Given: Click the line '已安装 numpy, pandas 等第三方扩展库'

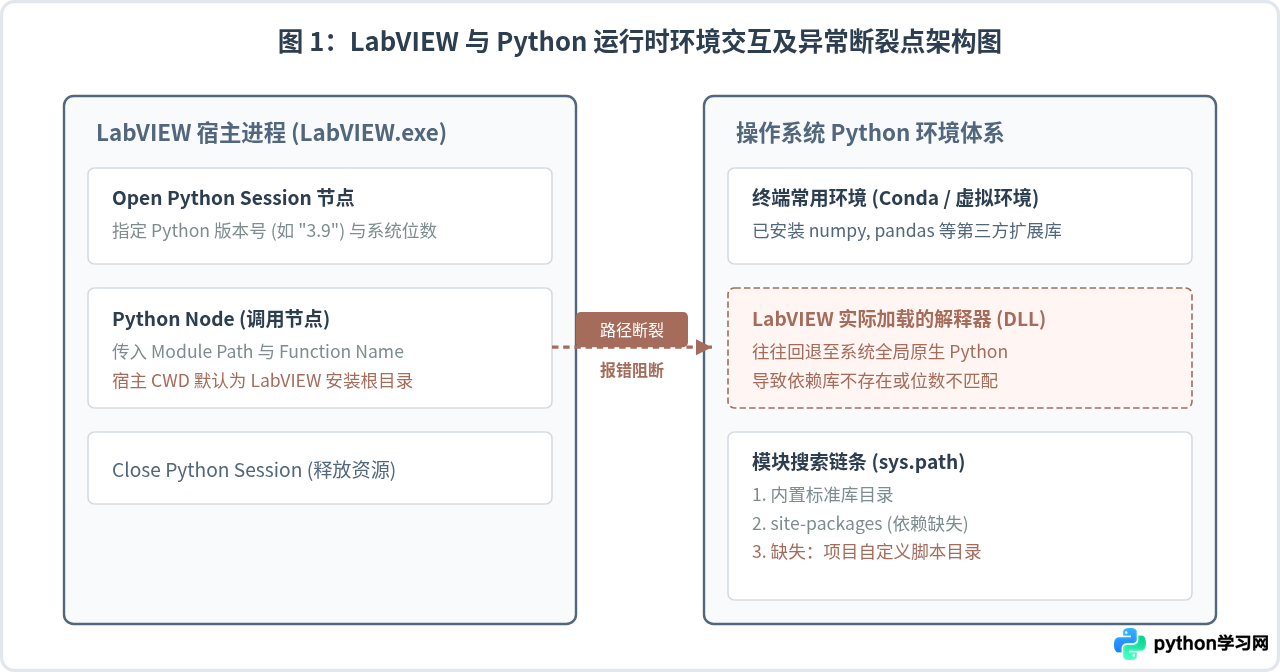Looking at the screenshot, I should pos(907,231).
